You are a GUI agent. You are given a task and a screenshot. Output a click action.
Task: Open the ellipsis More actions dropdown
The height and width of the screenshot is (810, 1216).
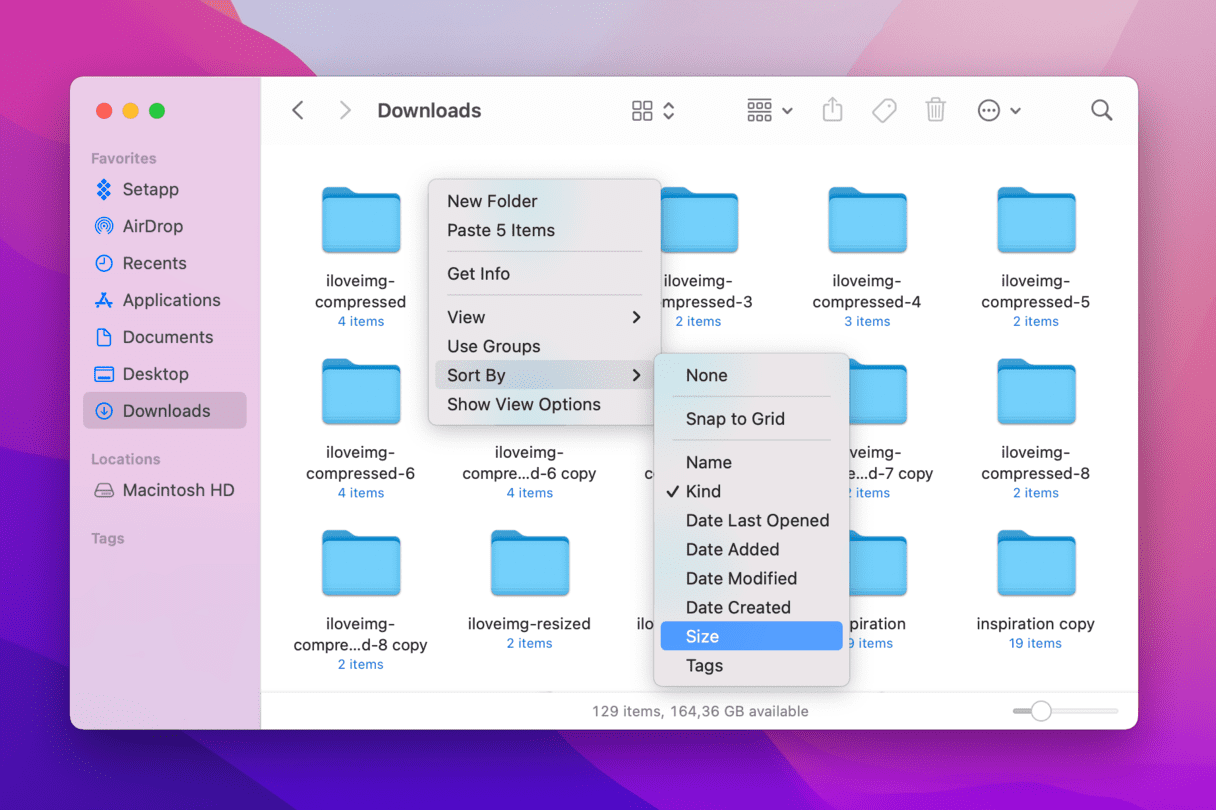tap(998, 111)
